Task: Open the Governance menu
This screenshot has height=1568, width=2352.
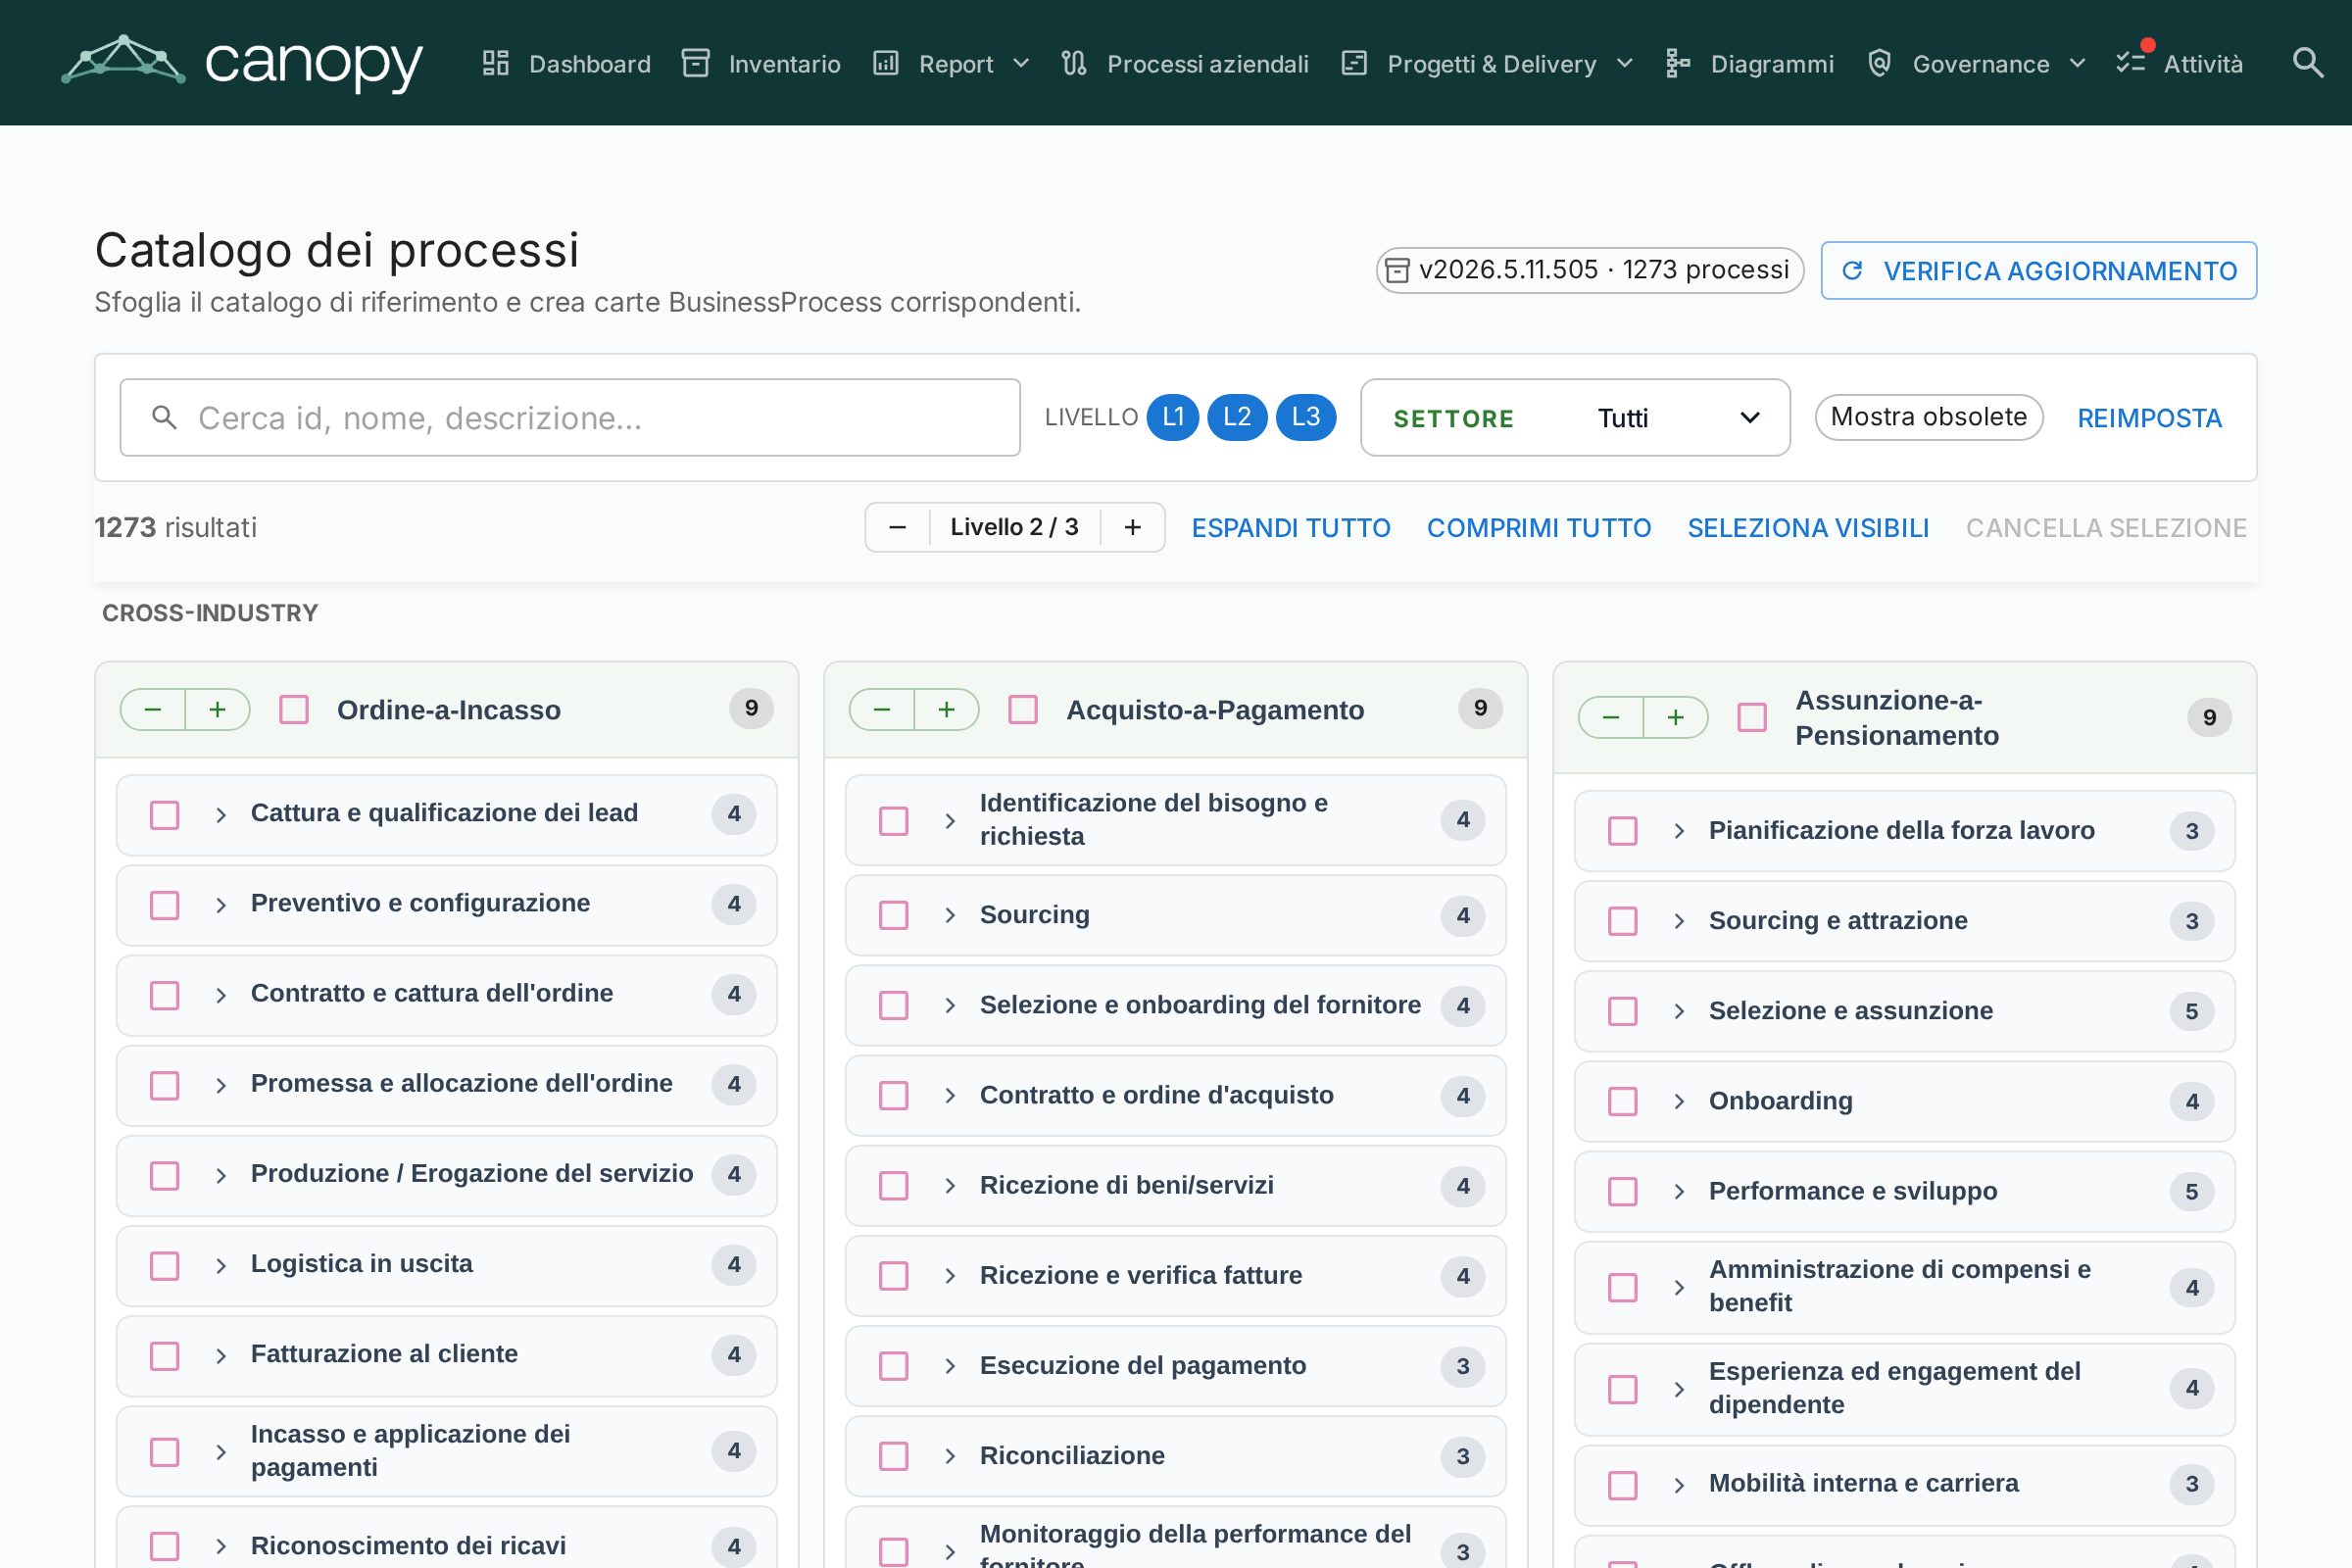Action: tap(1976, 63)
